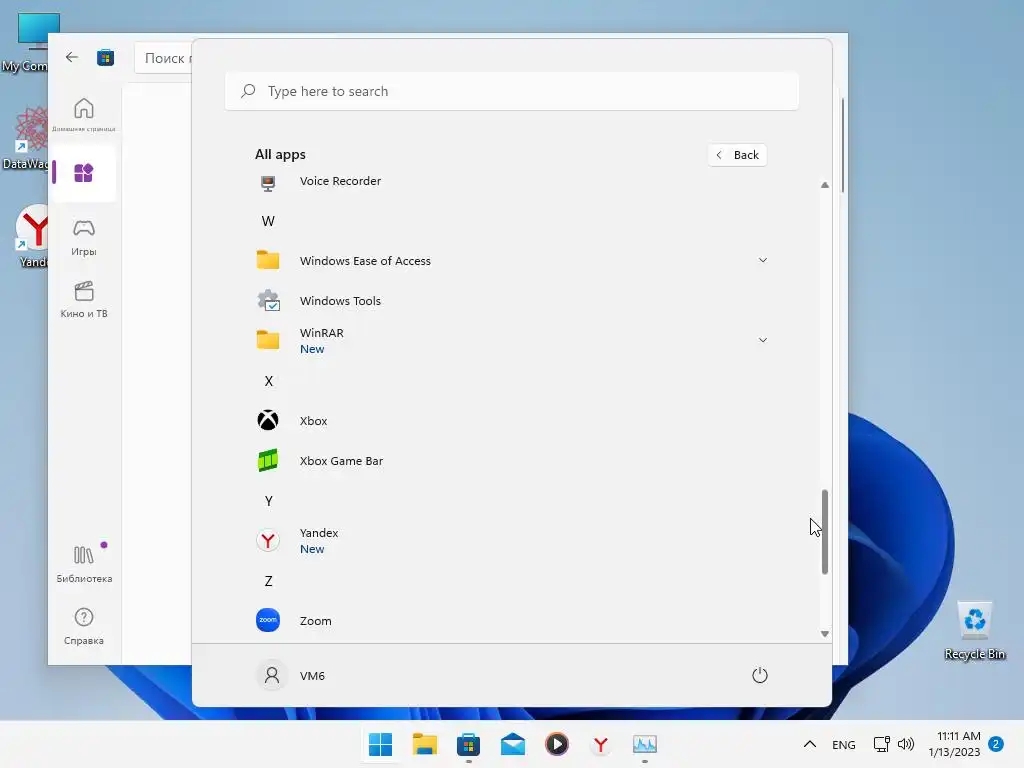The height and width of the screenshot is (768, 1024).
Task: Open File Explorer from the taskbar
Action: point(424,744)
